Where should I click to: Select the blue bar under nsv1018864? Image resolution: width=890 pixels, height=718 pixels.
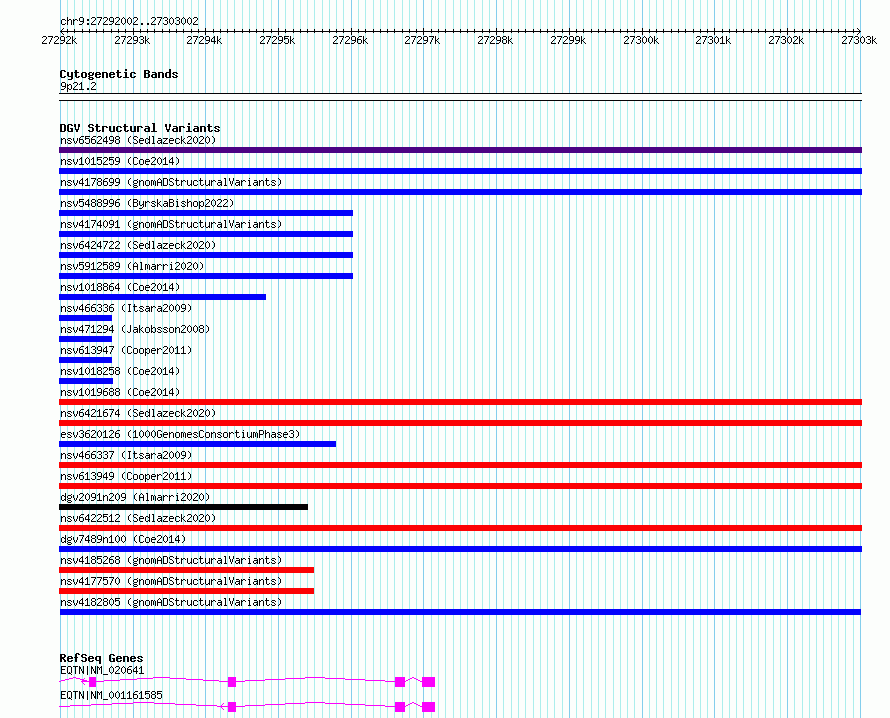(x=162, y=297)
